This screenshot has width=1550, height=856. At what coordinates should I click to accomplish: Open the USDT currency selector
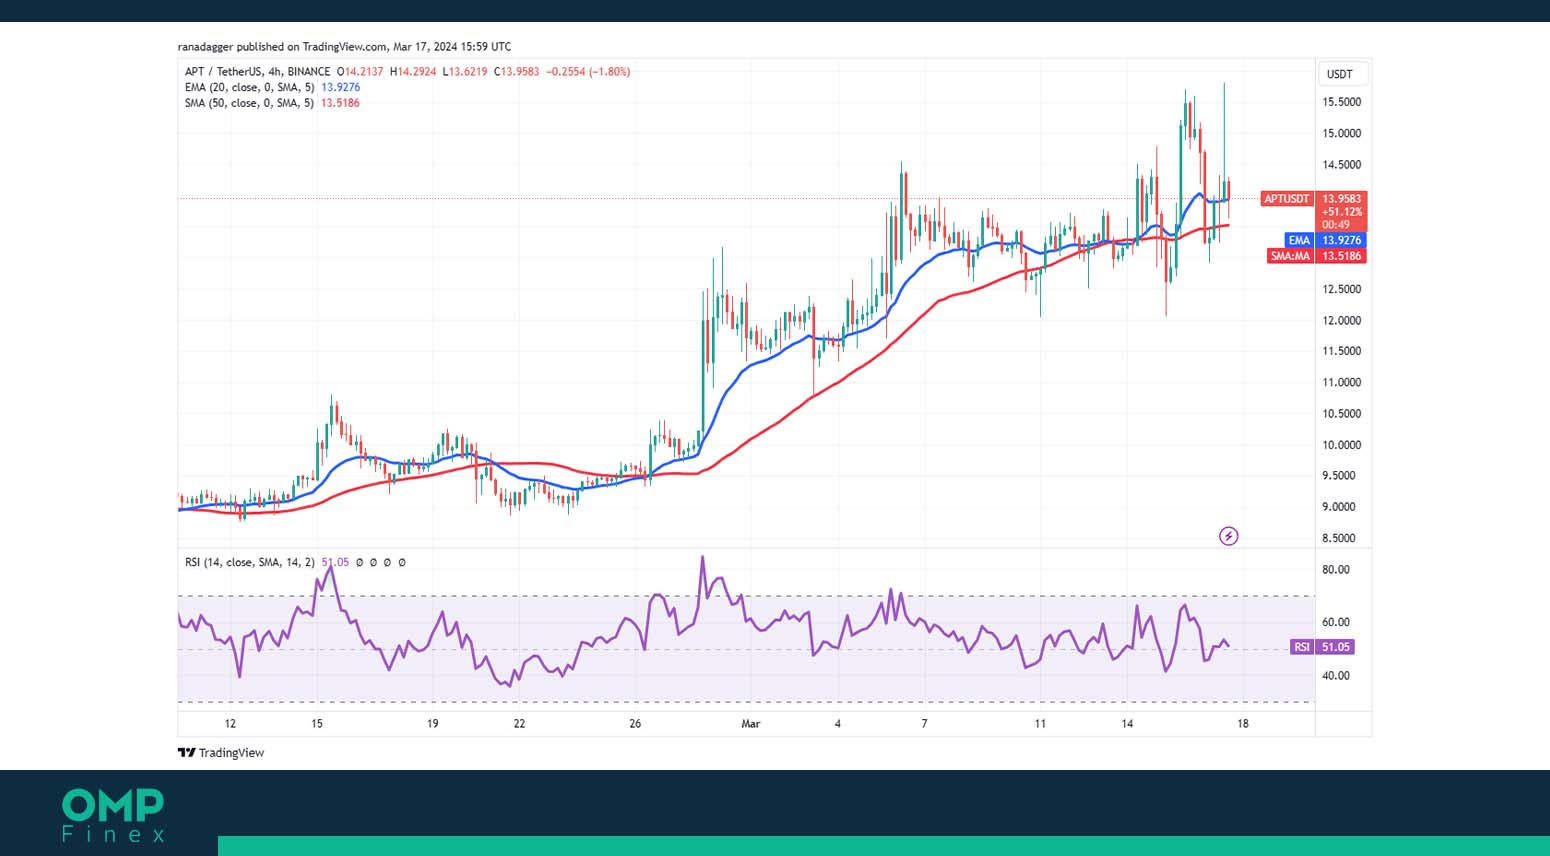point(1340,74)
